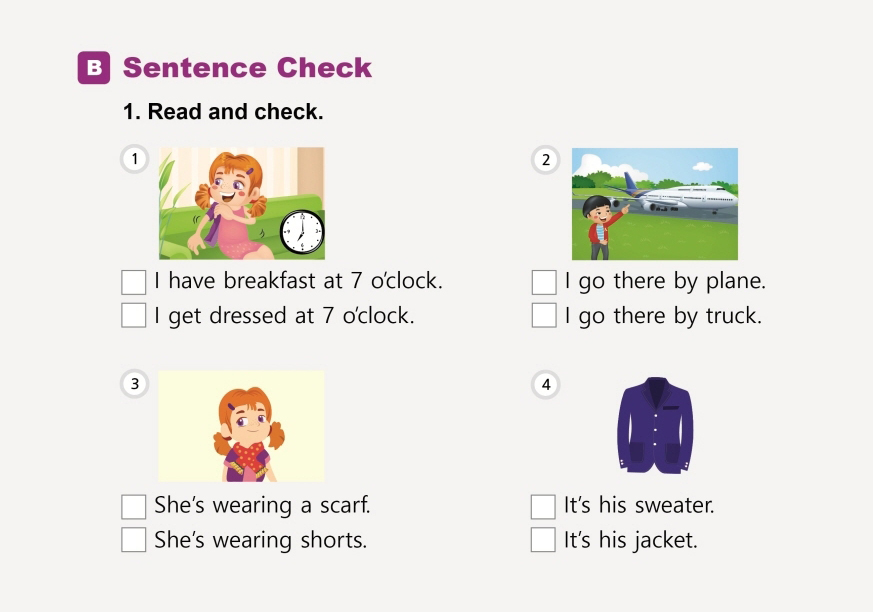873x612 pixels.
Task: Tick the "I go there by truck" checkbox
Action: pos(544,316)
